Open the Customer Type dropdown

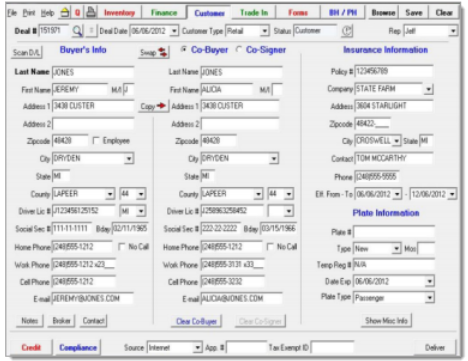point(264,31)
